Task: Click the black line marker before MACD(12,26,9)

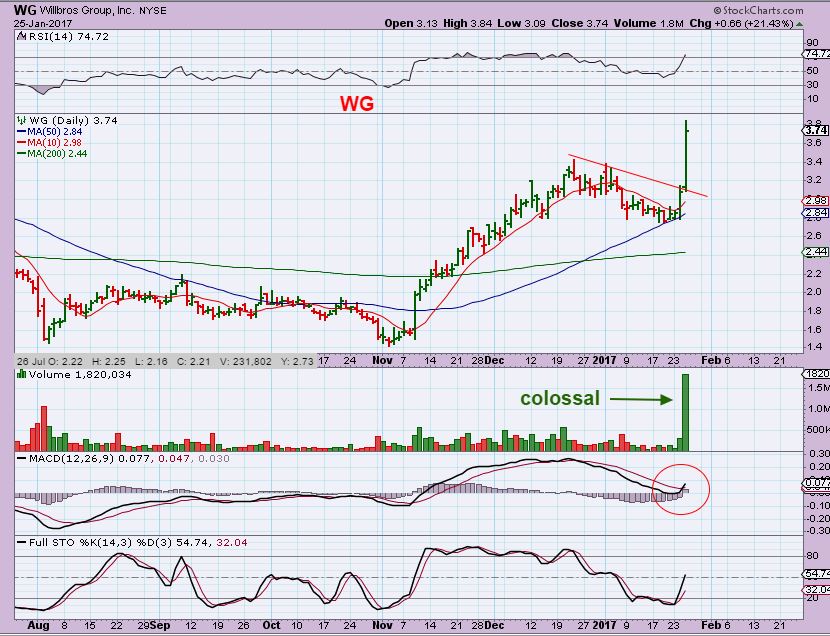Action: point(22,458)
